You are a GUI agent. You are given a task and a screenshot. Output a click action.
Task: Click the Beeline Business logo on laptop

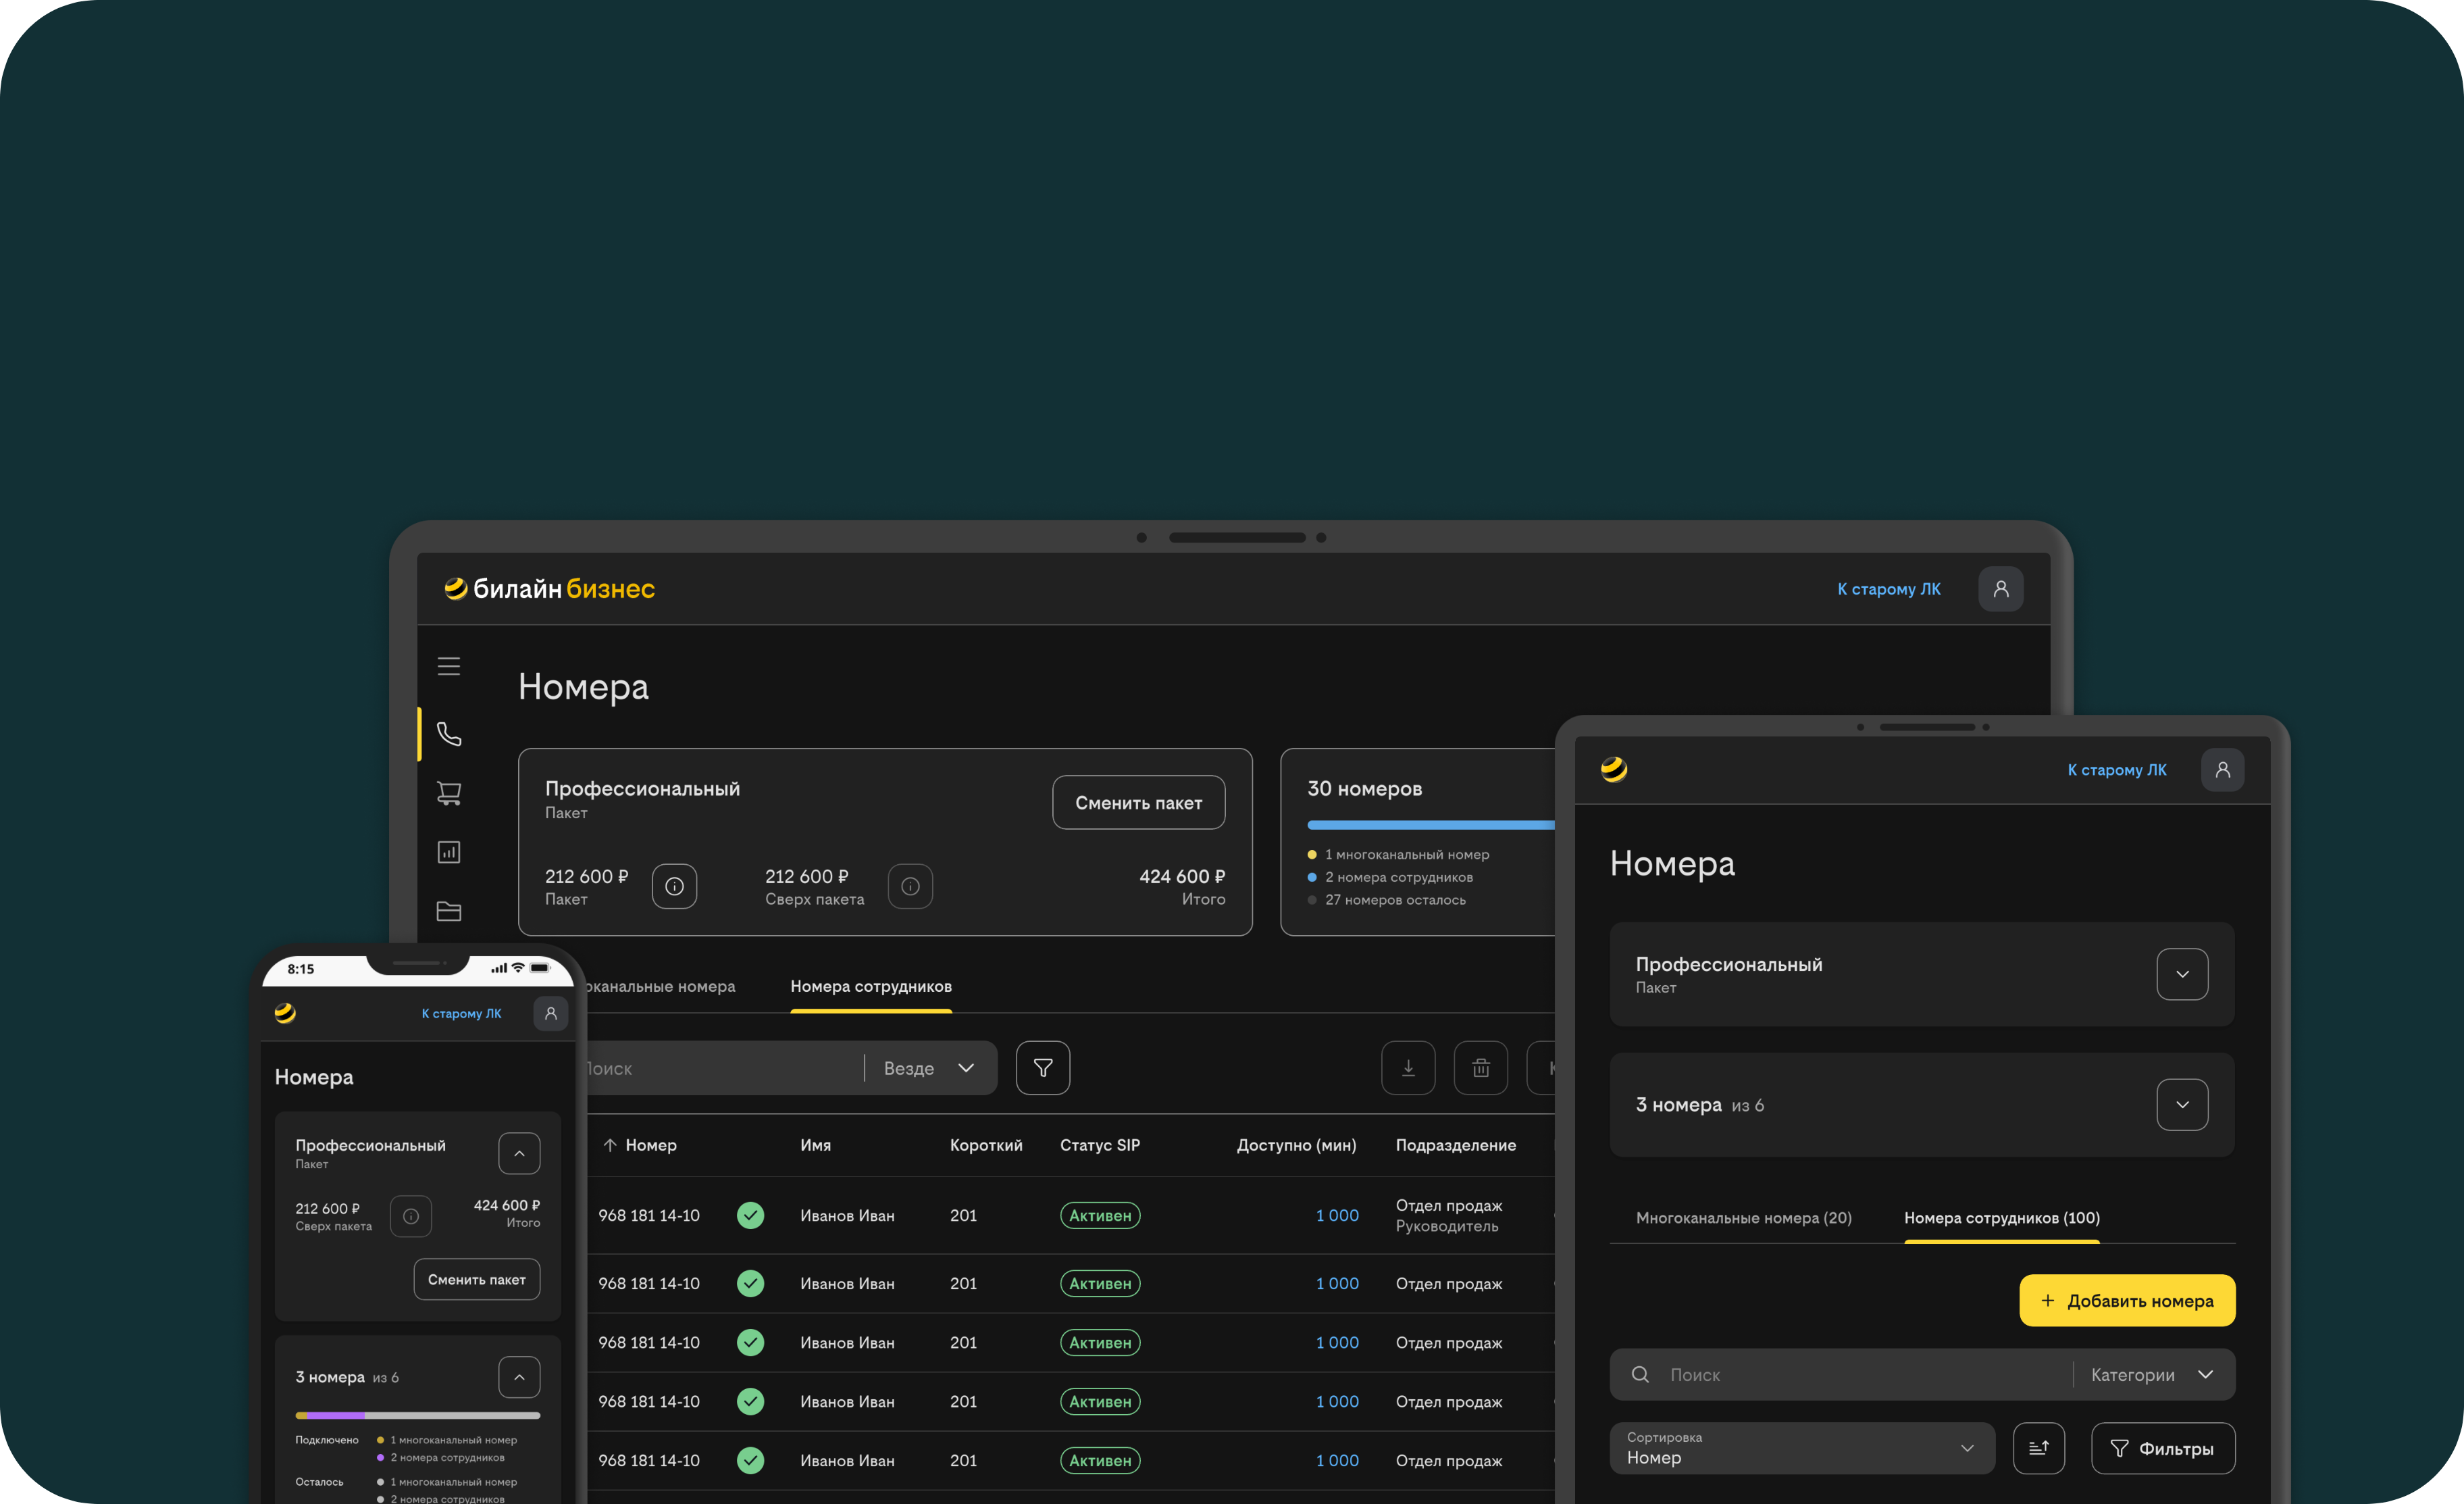click(549, 589)
